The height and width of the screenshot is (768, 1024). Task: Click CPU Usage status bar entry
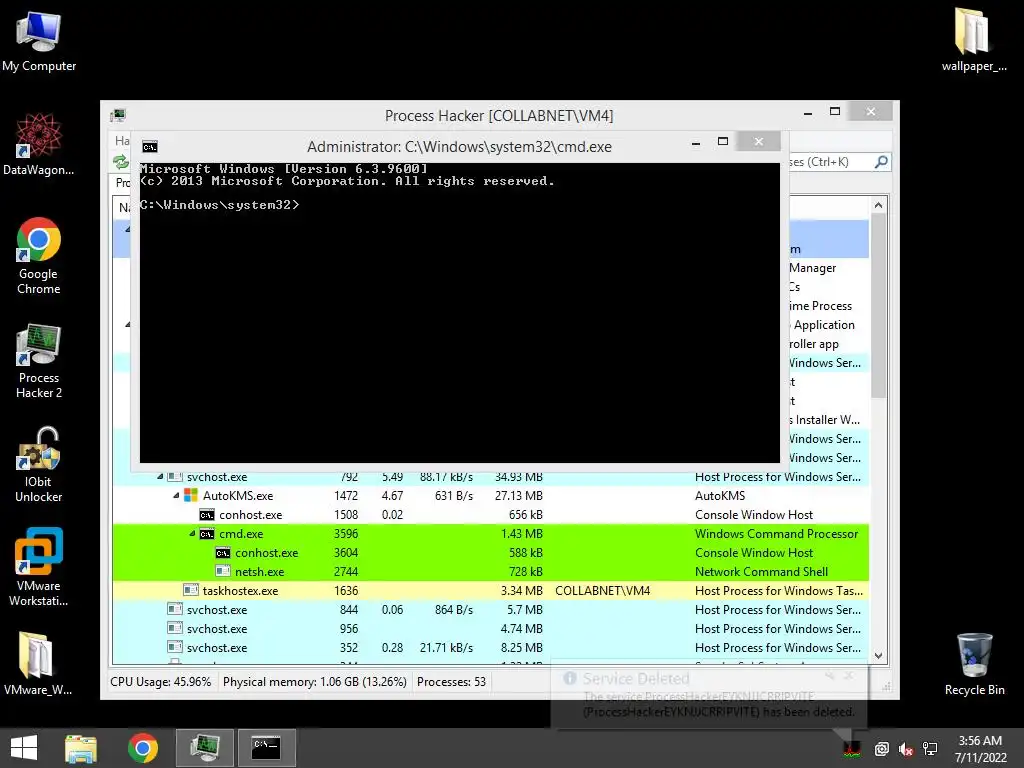[x=161, y=682]
